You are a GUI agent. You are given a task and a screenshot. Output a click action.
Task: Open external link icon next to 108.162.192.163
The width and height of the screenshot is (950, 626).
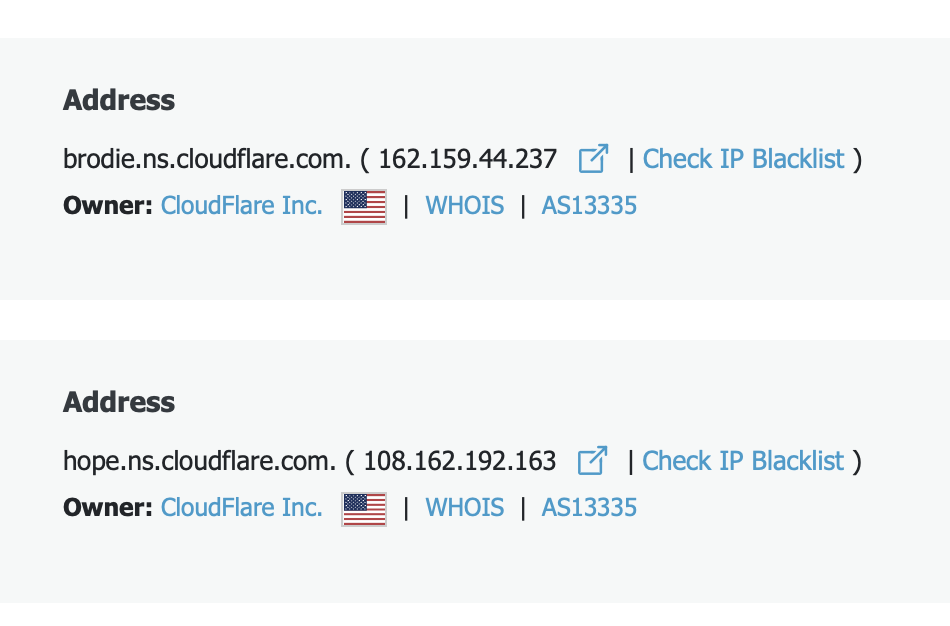click(593, 460)
